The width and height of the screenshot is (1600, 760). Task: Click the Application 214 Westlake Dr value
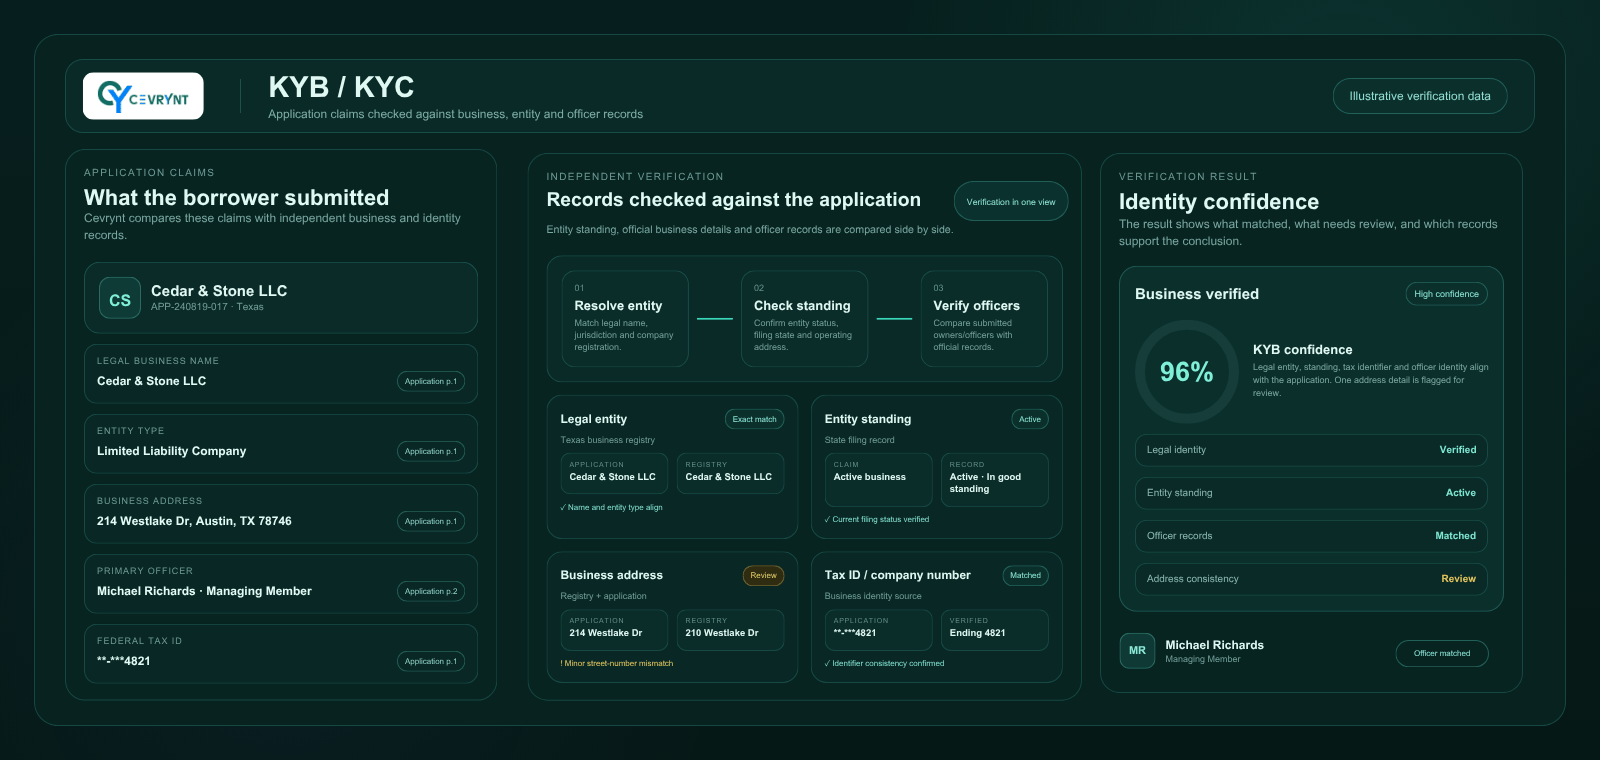[x=615, y=630]
